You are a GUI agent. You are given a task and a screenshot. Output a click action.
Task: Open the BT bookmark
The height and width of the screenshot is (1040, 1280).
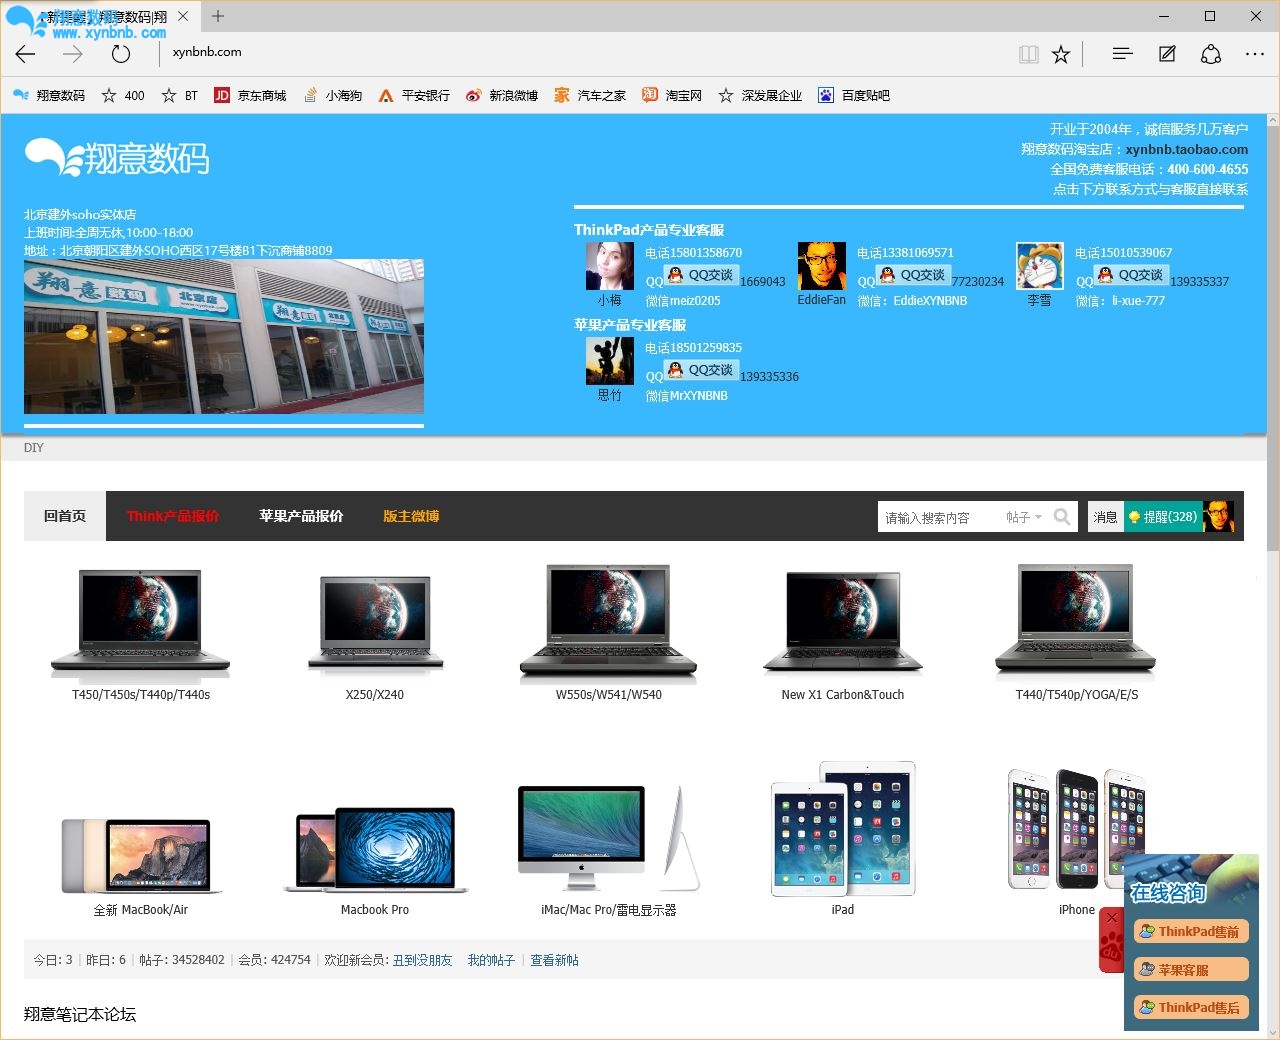[180, 95]
